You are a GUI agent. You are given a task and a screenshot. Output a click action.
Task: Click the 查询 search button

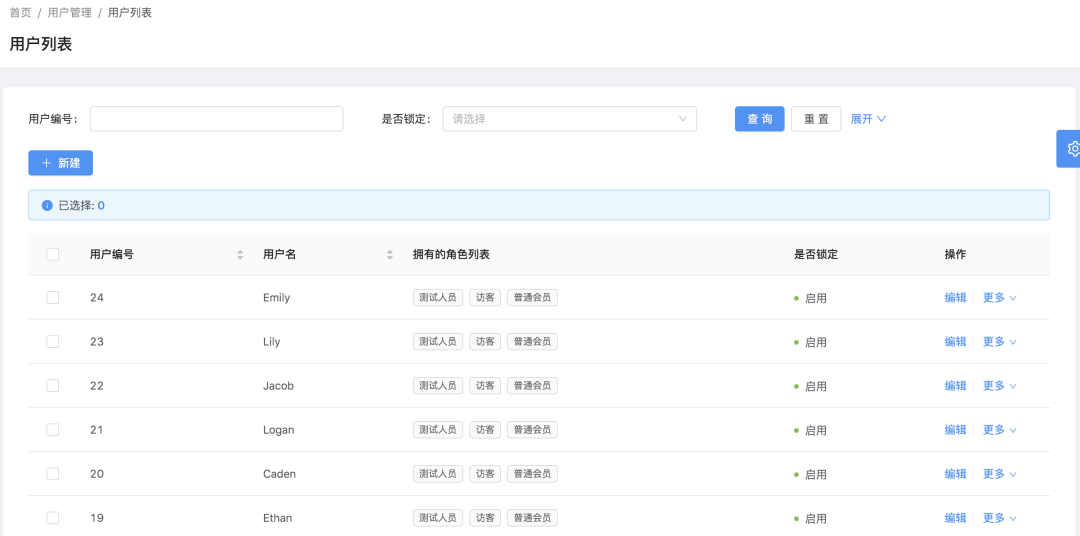click(x=760, y=118)
